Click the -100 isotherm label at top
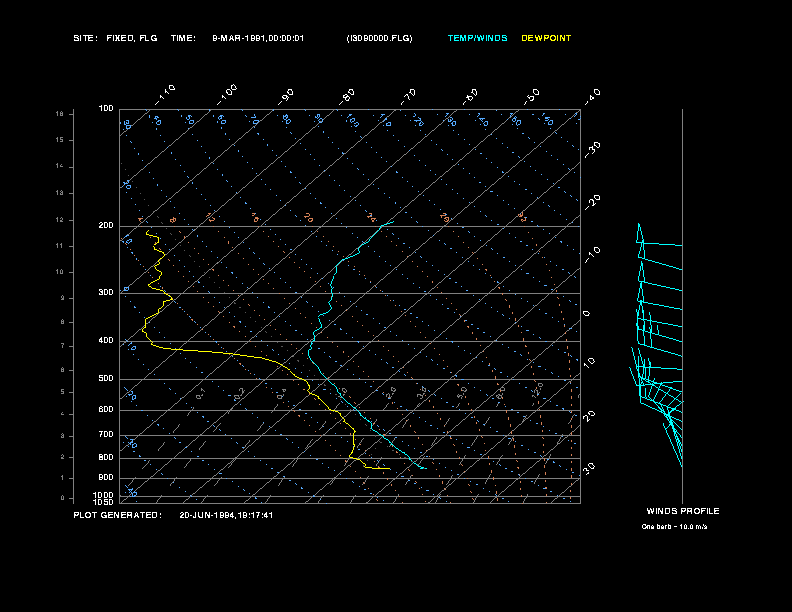The image size is (792, 612). pos(227,95)
